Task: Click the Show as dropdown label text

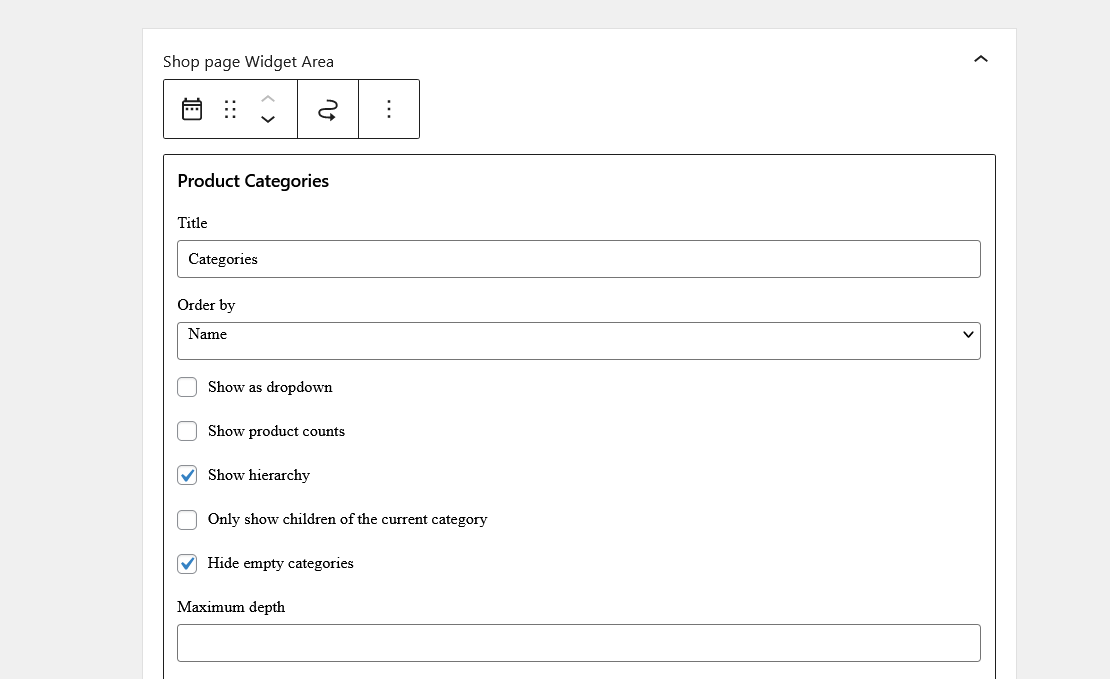Action: (x=270, y=387)
